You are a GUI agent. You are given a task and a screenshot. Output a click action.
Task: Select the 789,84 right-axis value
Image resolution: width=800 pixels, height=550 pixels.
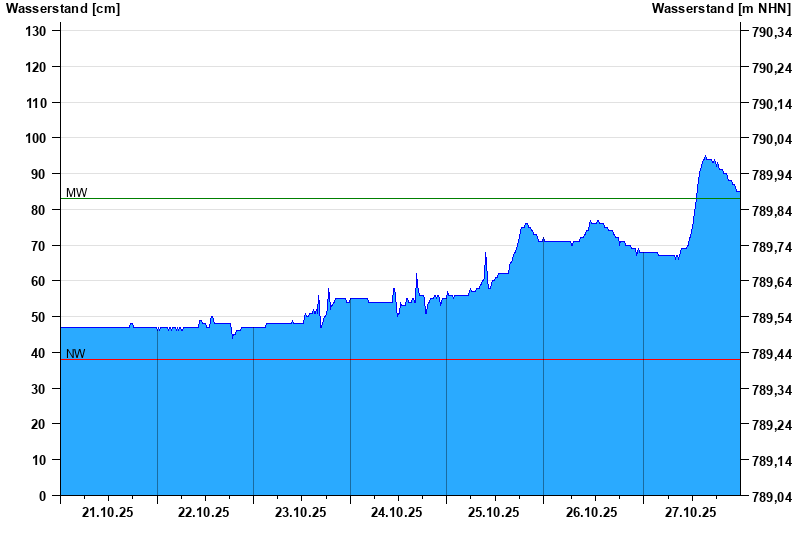pyautogui.click(x=770, y=211)
